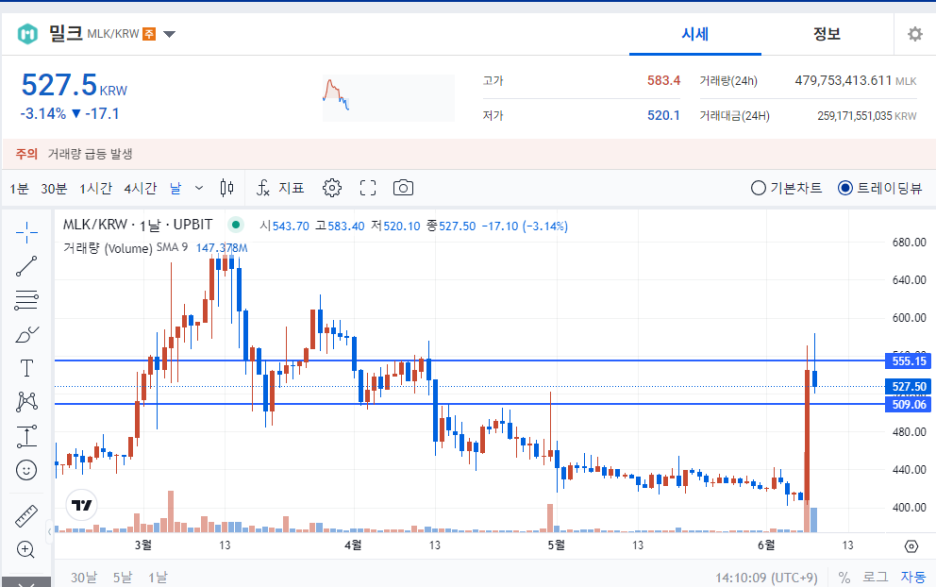This screenshot has width=936, height=587.
Task: Click the -3.14% change value
Action: click(x=43, y=113)
